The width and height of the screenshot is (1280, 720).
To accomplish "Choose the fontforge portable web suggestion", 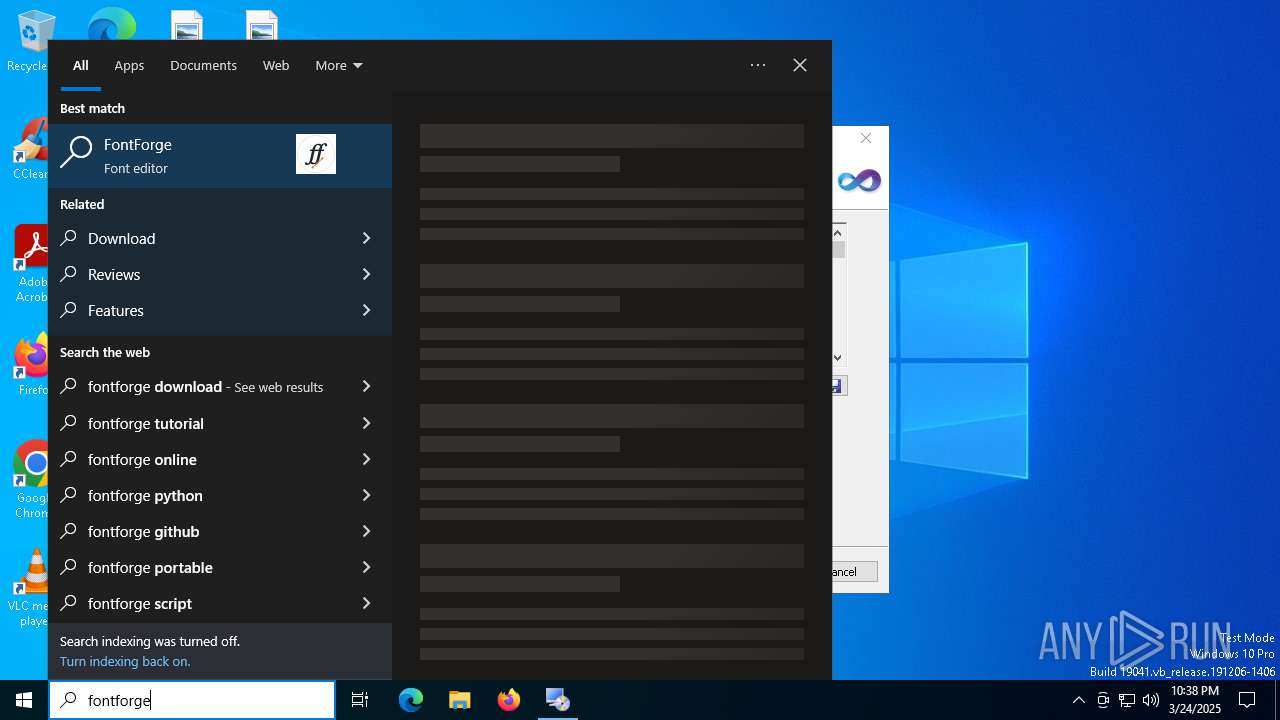I will point(220,567).
